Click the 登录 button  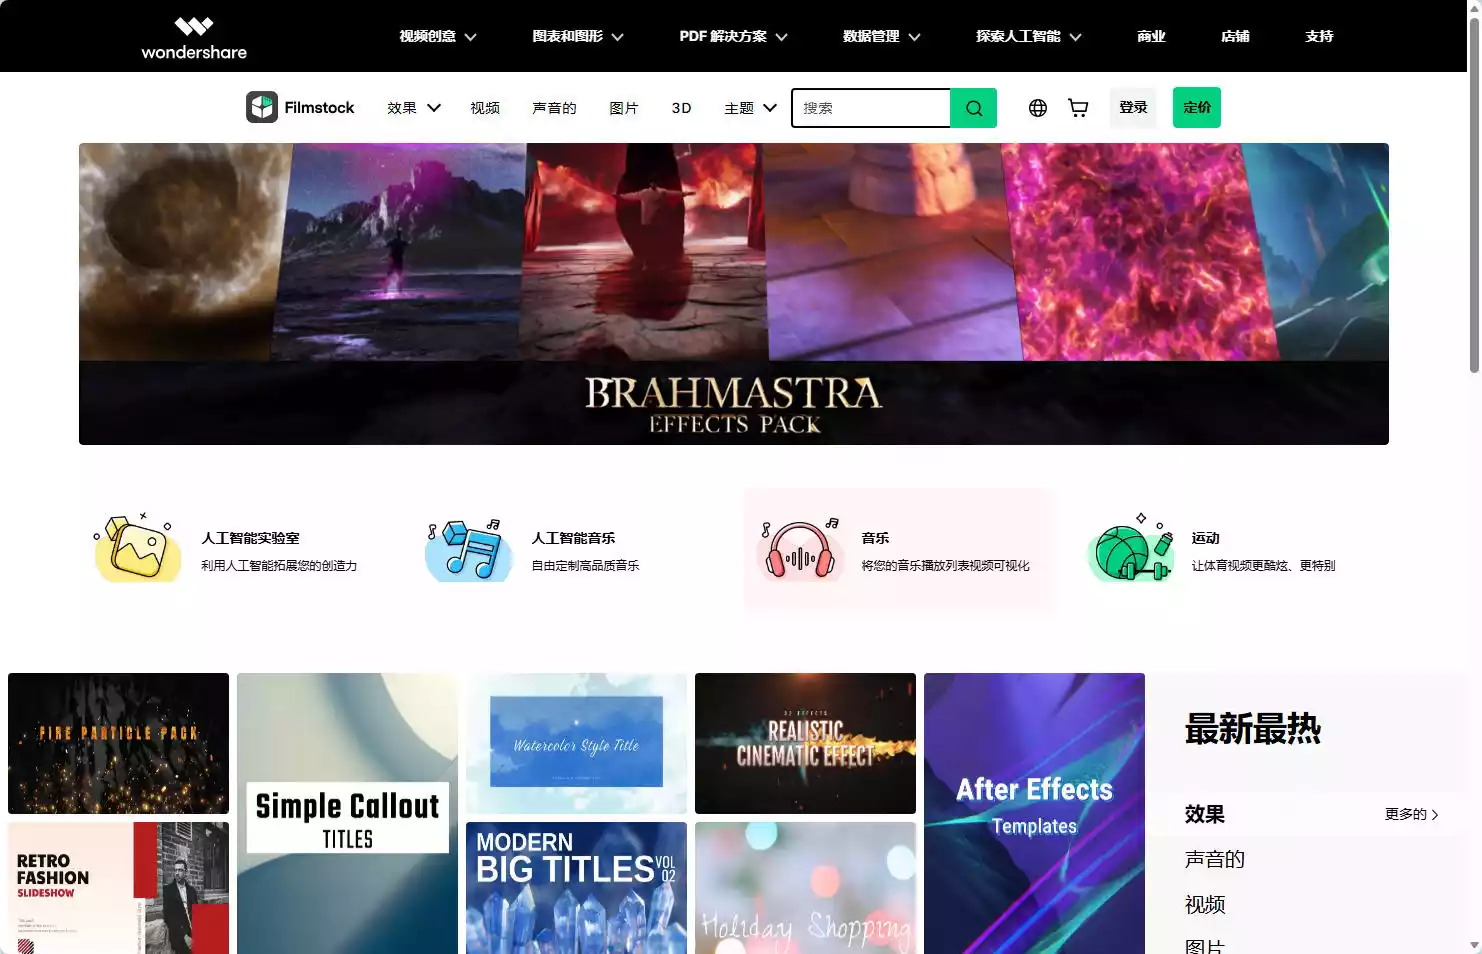pos(1133,107)
